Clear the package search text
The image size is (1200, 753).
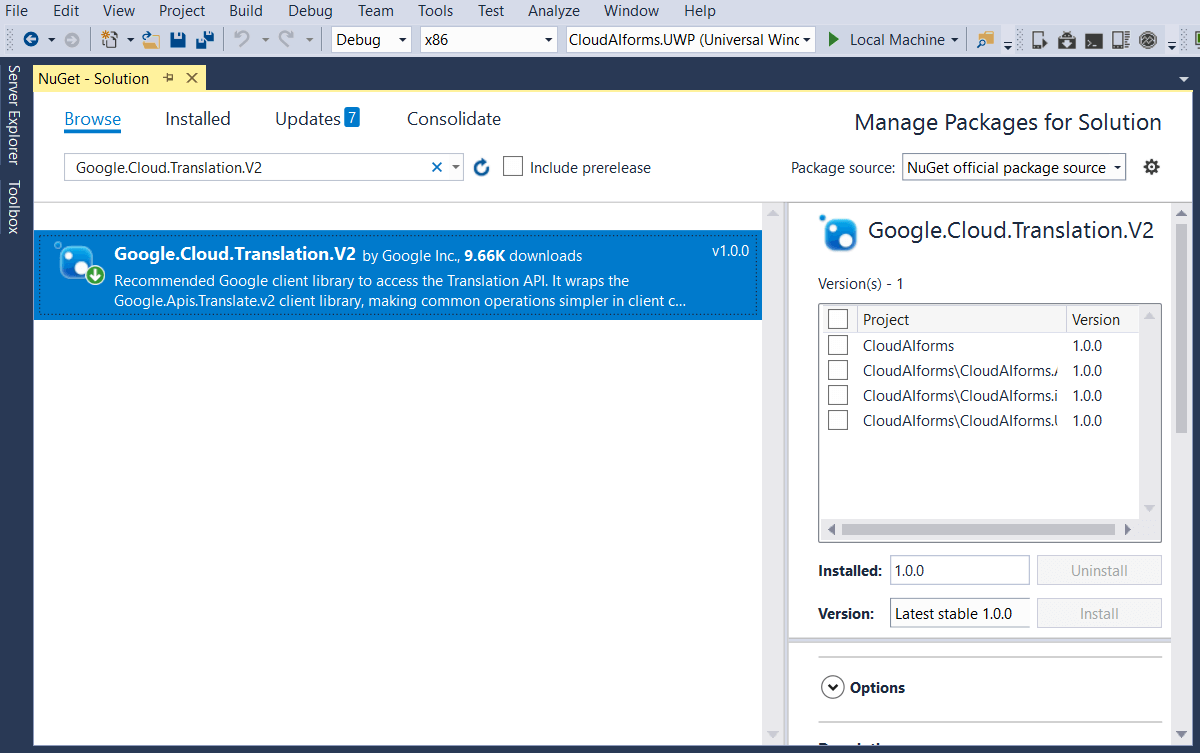click(436, 167)
